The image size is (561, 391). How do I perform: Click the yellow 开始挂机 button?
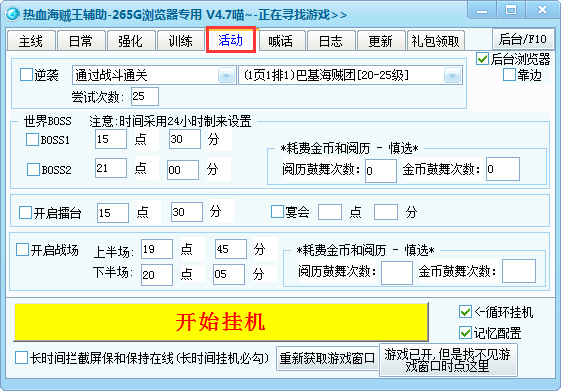point(221,322)
